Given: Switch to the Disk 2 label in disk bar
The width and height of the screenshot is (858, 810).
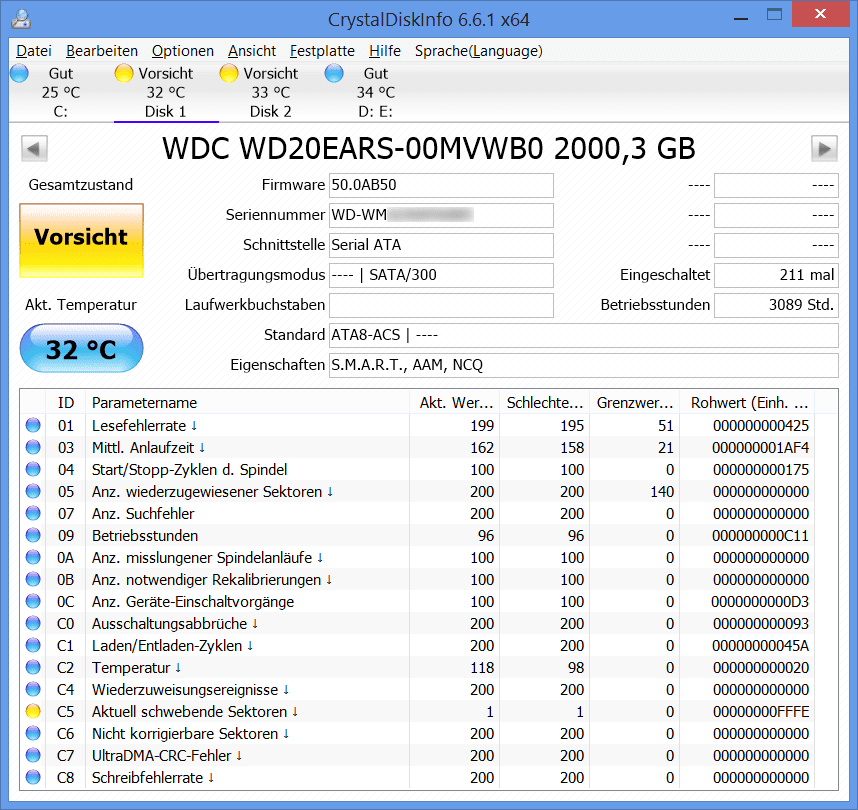Looking at the screenshot, I should (x=270, y=112).
